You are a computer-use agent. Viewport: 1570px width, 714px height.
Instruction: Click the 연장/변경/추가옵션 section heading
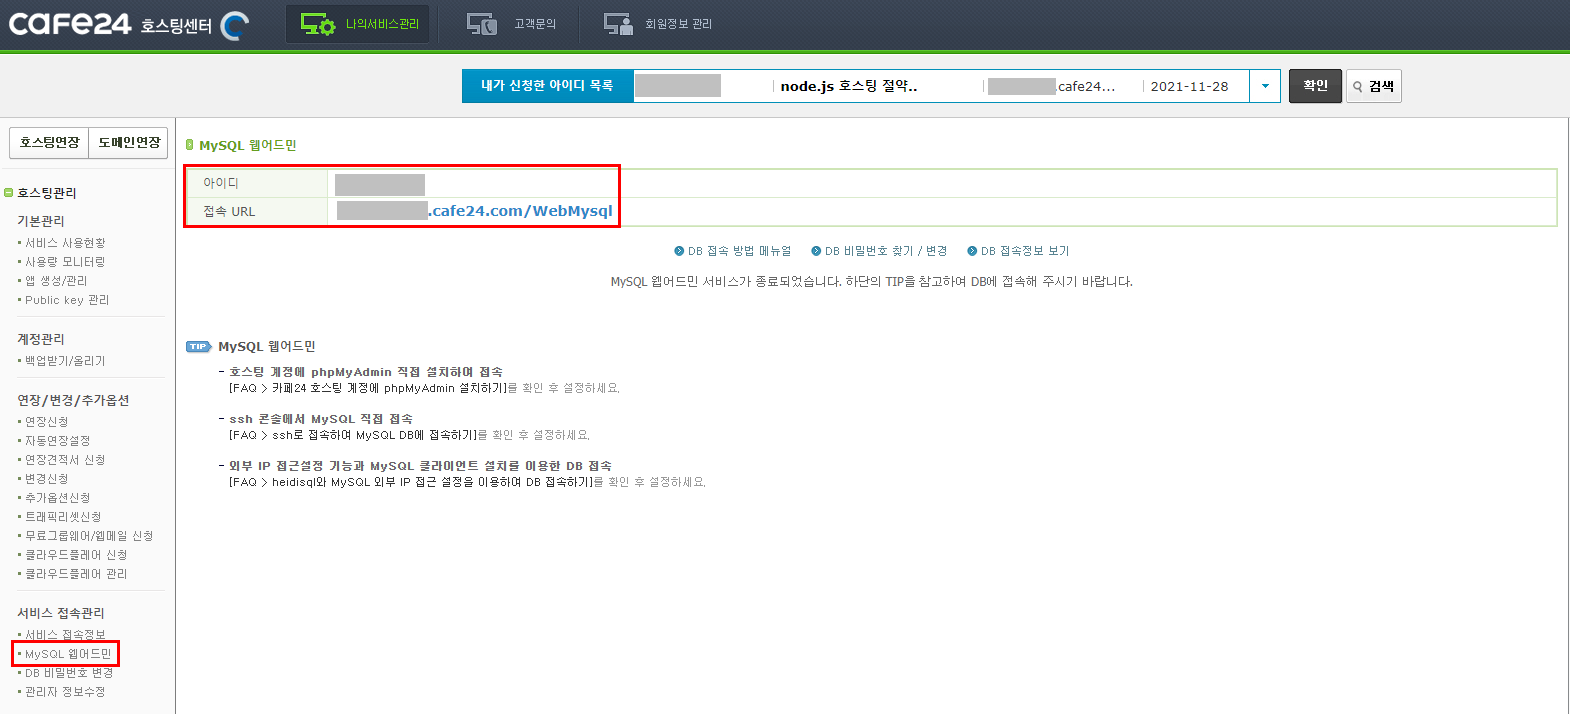point(73,400)
